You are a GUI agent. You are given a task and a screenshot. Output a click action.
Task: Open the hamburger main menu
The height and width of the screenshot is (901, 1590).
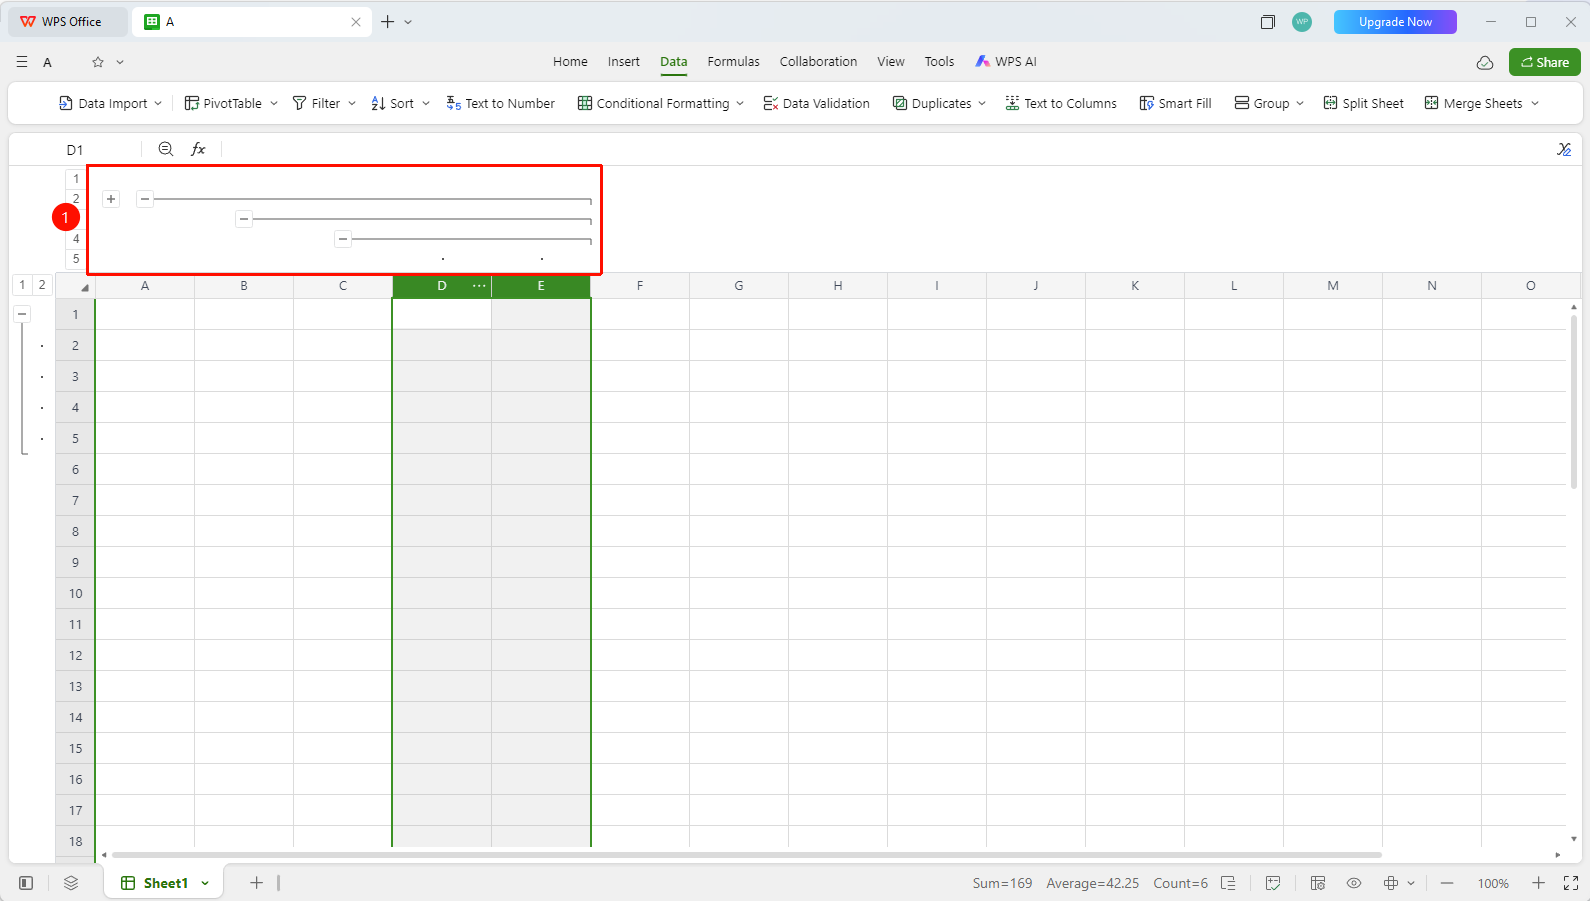click(22, 62)
